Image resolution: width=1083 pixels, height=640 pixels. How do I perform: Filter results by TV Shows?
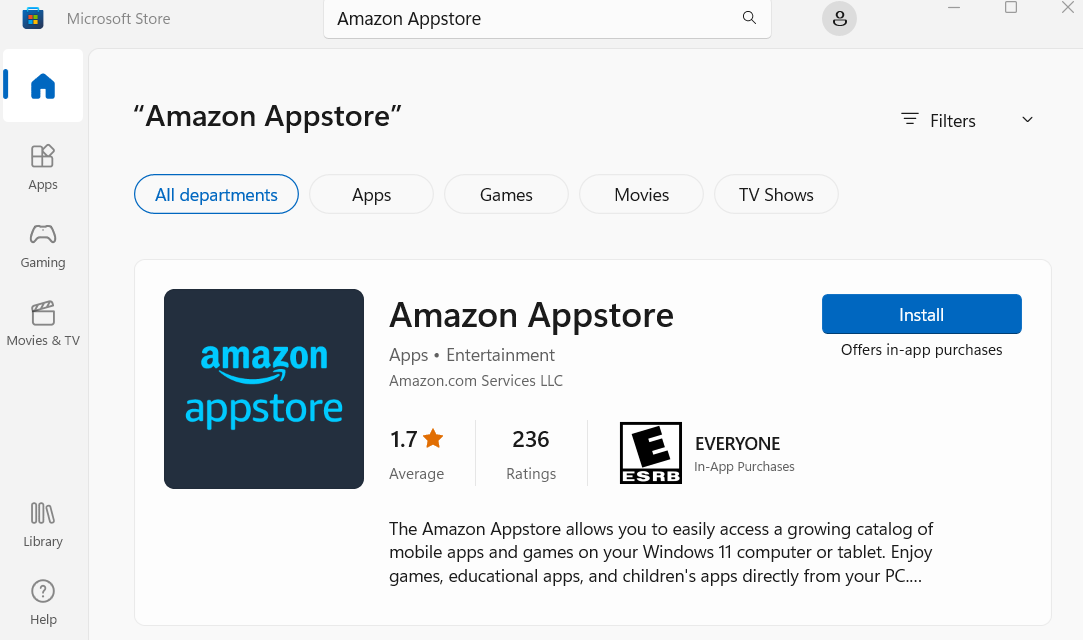[x=776, y=195]
